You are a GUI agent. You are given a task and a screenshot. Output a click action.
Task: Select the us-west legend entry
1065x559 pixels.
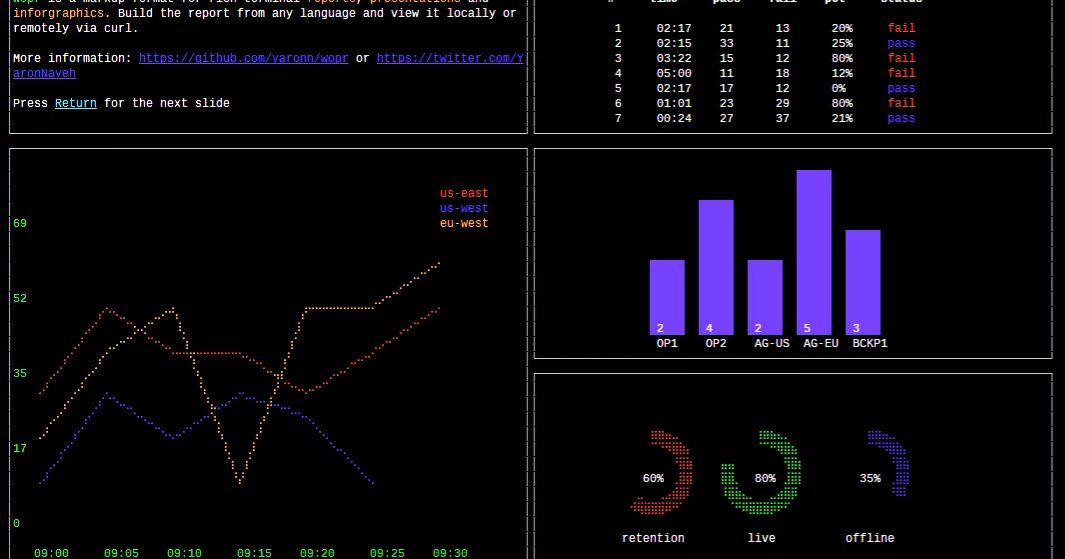[464, 209]
